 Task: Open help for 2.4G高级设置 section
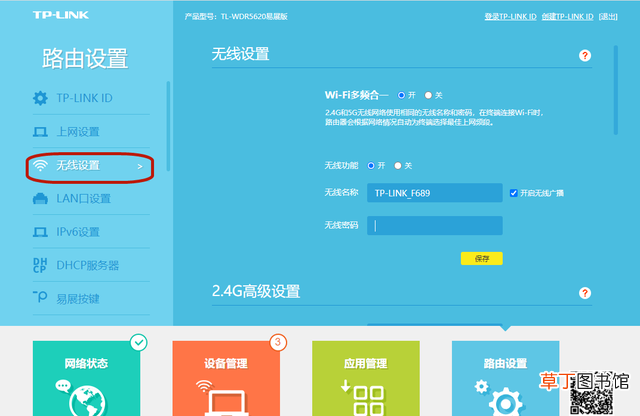click(x=584, y=293)
